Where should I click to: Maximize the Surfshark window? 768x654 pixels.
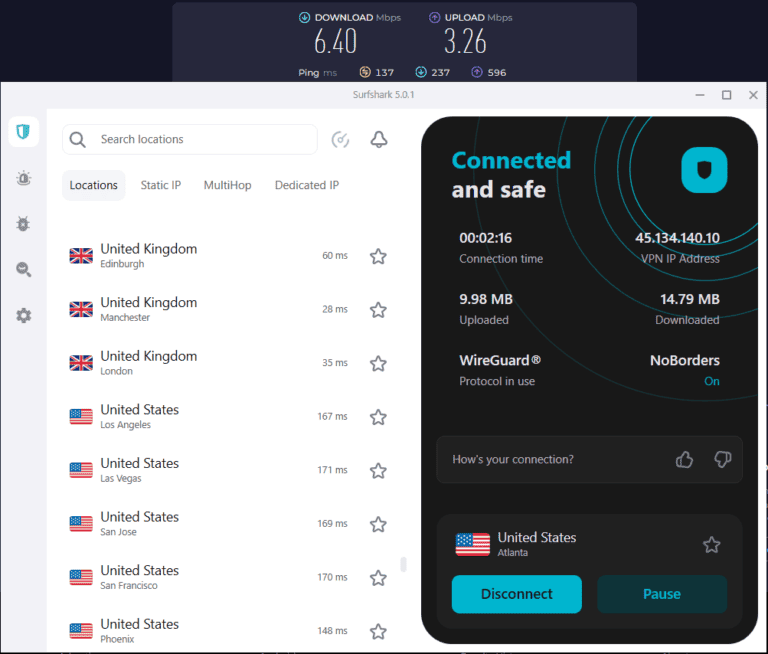[726, 95]
